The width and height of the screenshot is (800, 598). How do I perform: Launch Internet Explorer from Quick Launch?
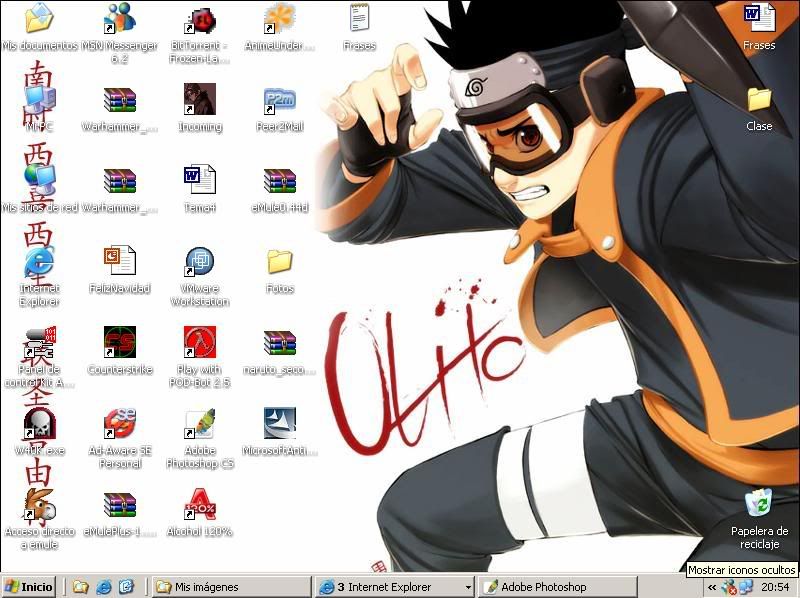pyautogui.click(x=104, y=587)
